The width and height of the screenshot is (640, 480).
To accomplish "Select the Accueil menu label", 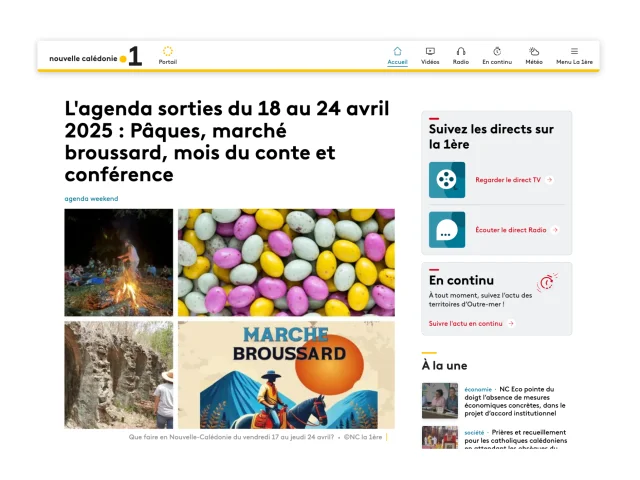I will tap(397, 62).
